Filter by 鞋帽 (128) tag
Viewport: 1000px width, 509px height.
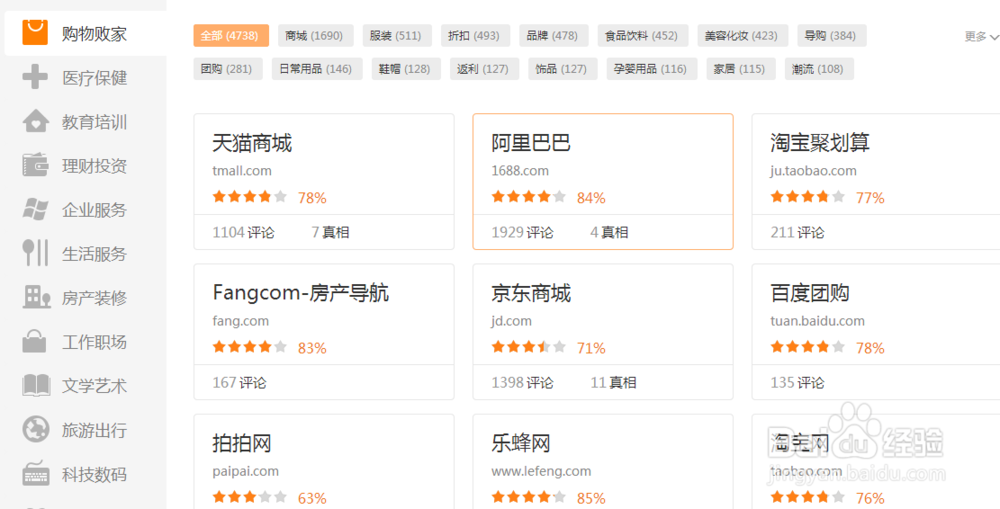[406, 69]
